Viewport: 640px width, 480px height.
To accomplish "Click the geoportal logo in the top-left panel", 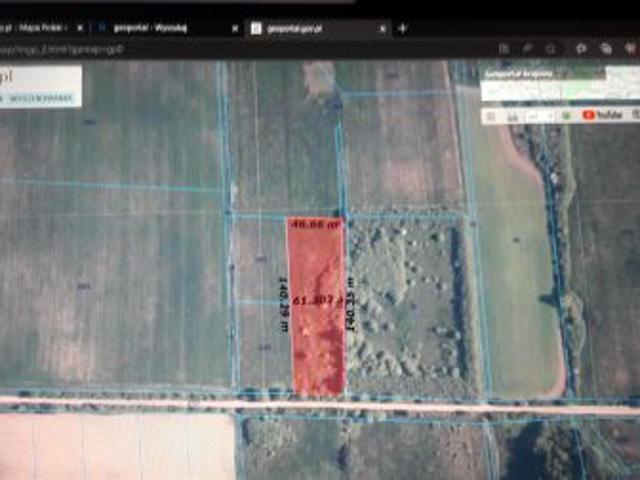I will tap(7, 76).
